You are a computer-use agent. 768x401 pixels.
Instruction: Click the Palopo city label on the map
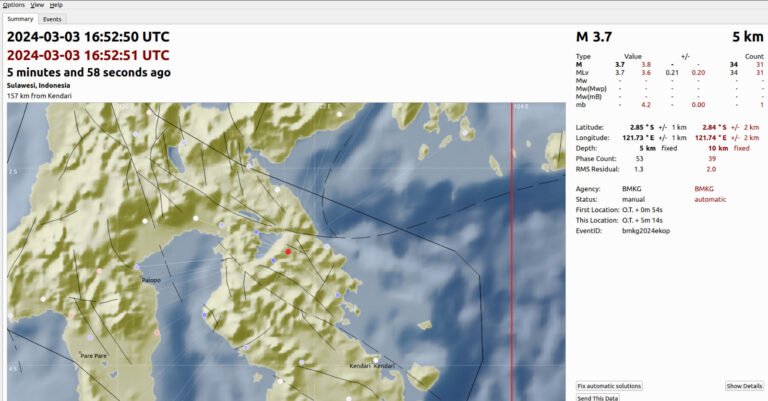click(x=151, y=280)
